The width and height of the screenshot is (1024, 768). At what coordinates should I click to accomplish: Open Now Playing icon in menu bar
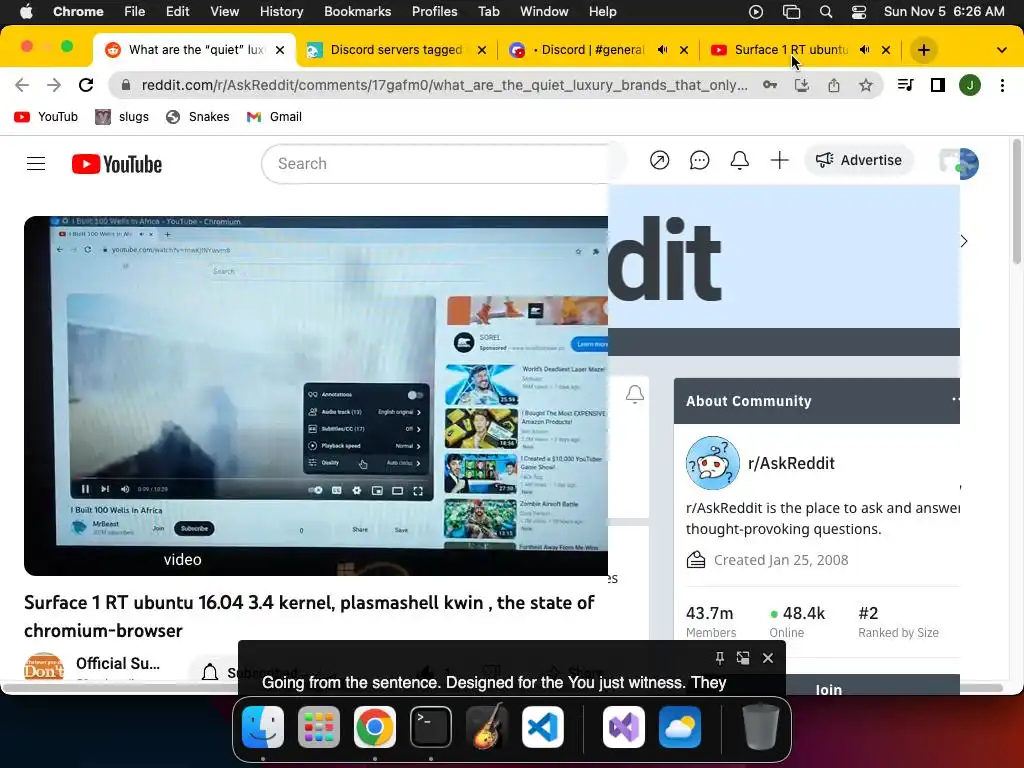click(x=756, y=12)
